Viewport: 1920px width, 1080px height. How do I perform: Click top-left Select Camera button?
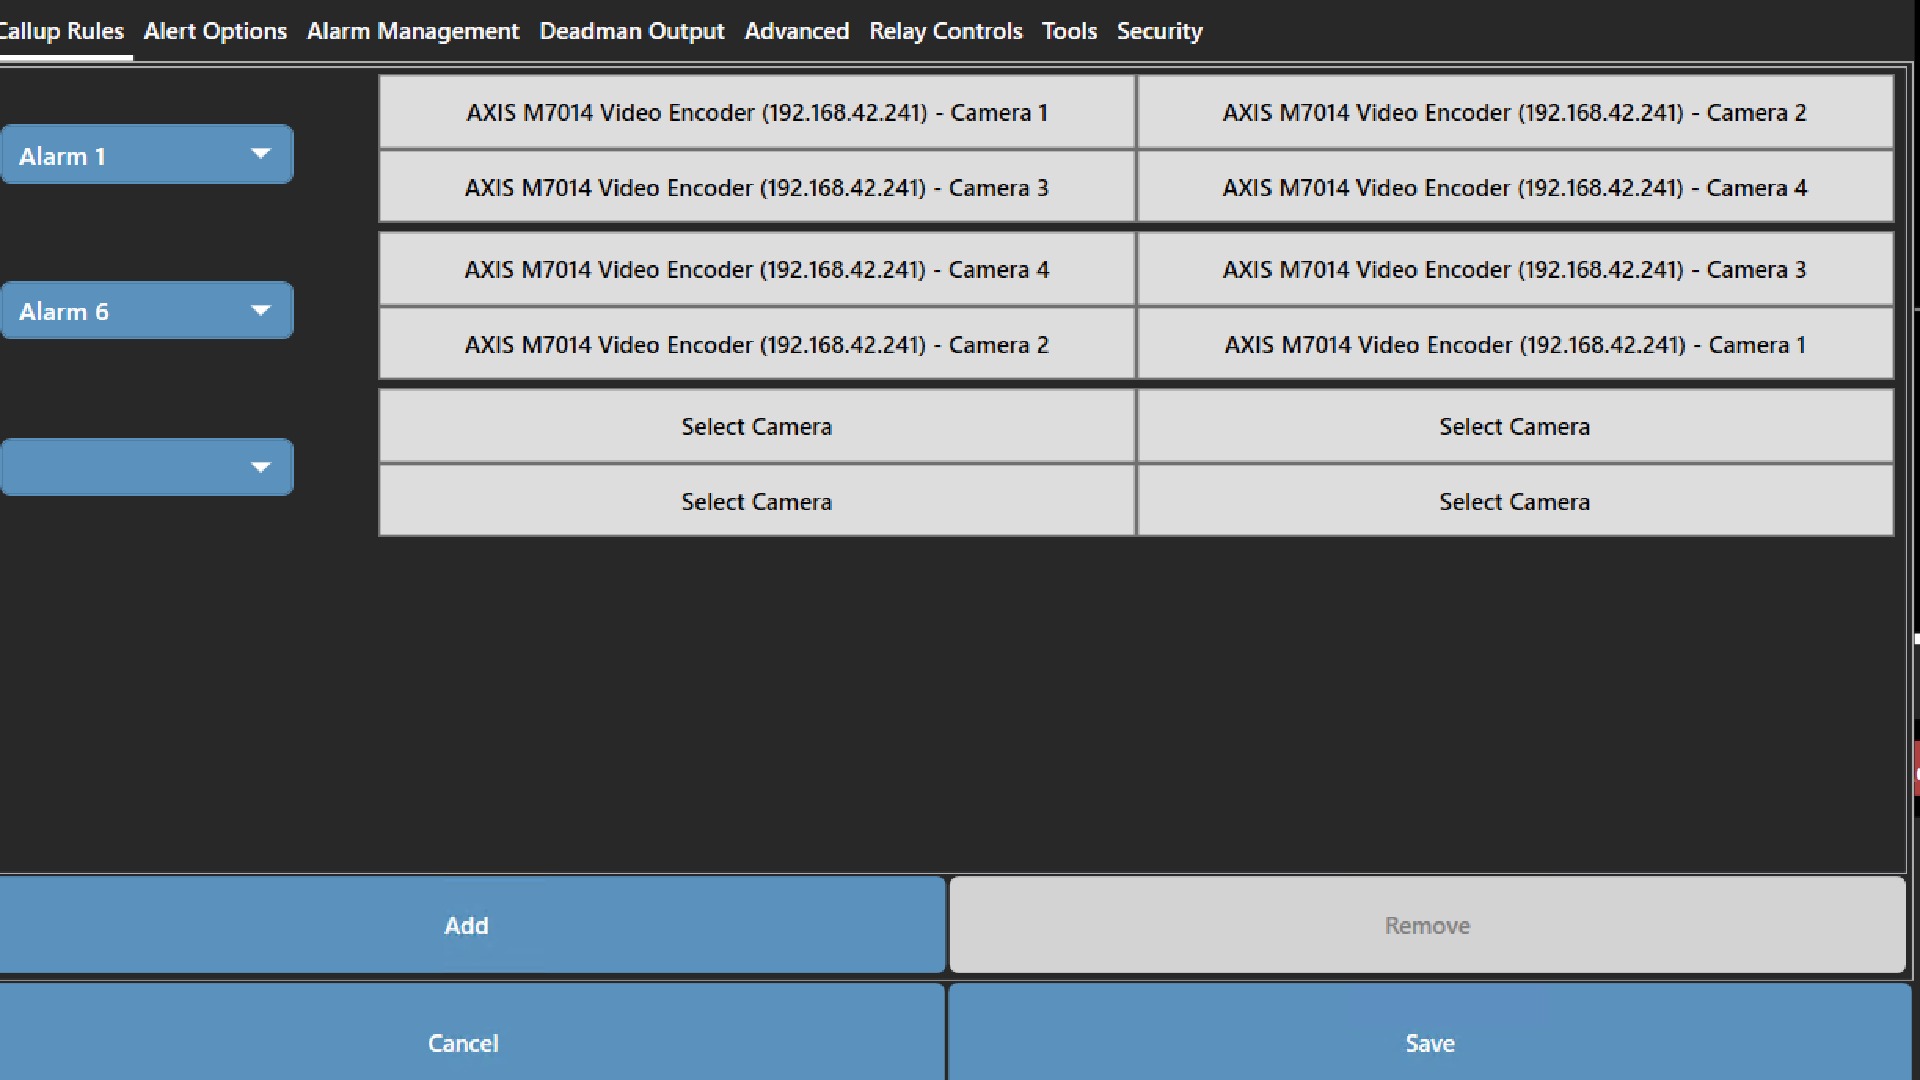757,426
